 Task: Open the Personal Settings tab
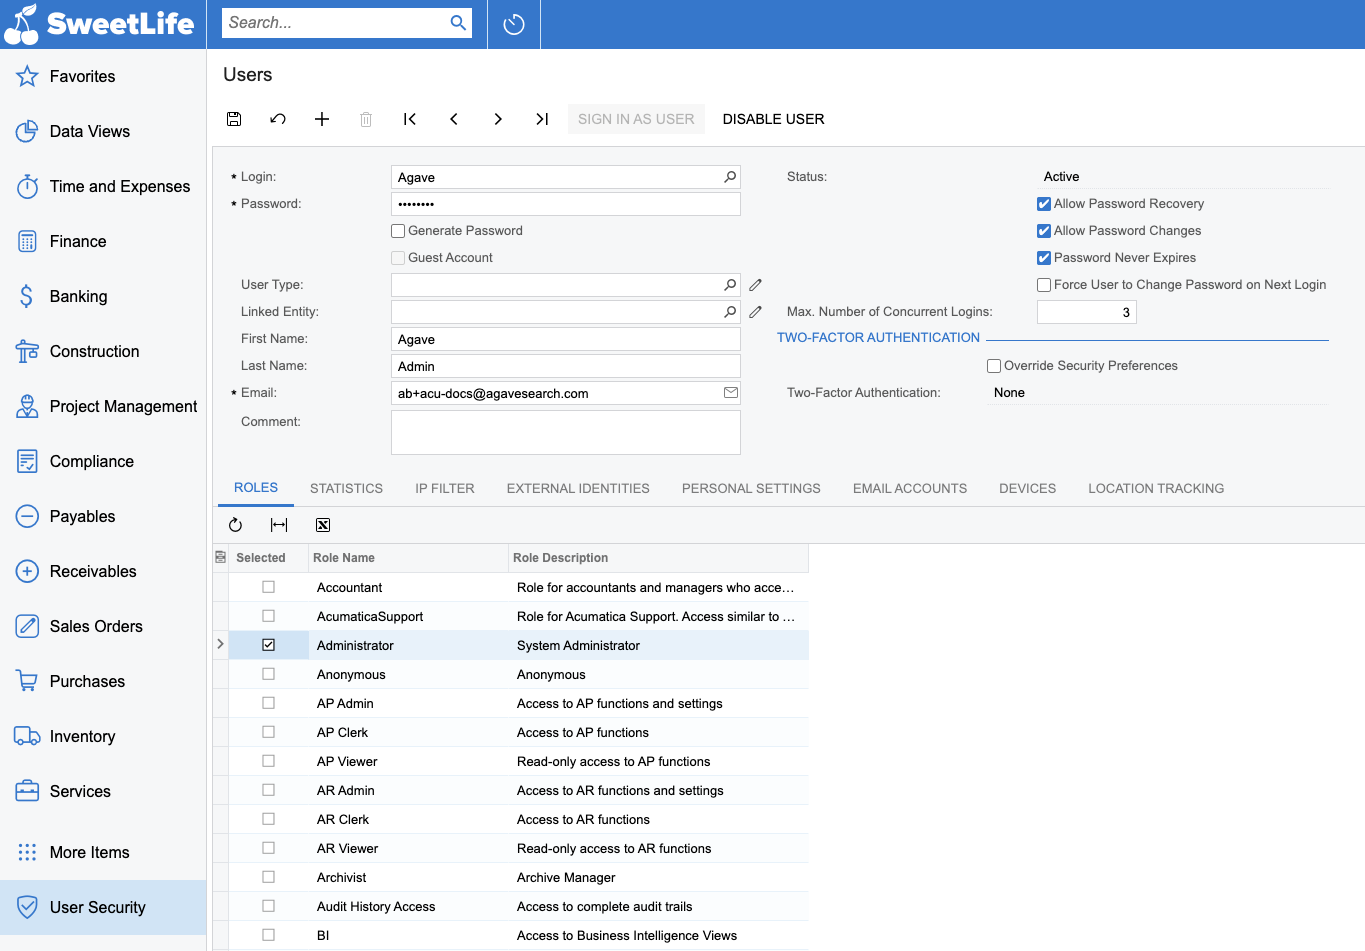(751, 488)
